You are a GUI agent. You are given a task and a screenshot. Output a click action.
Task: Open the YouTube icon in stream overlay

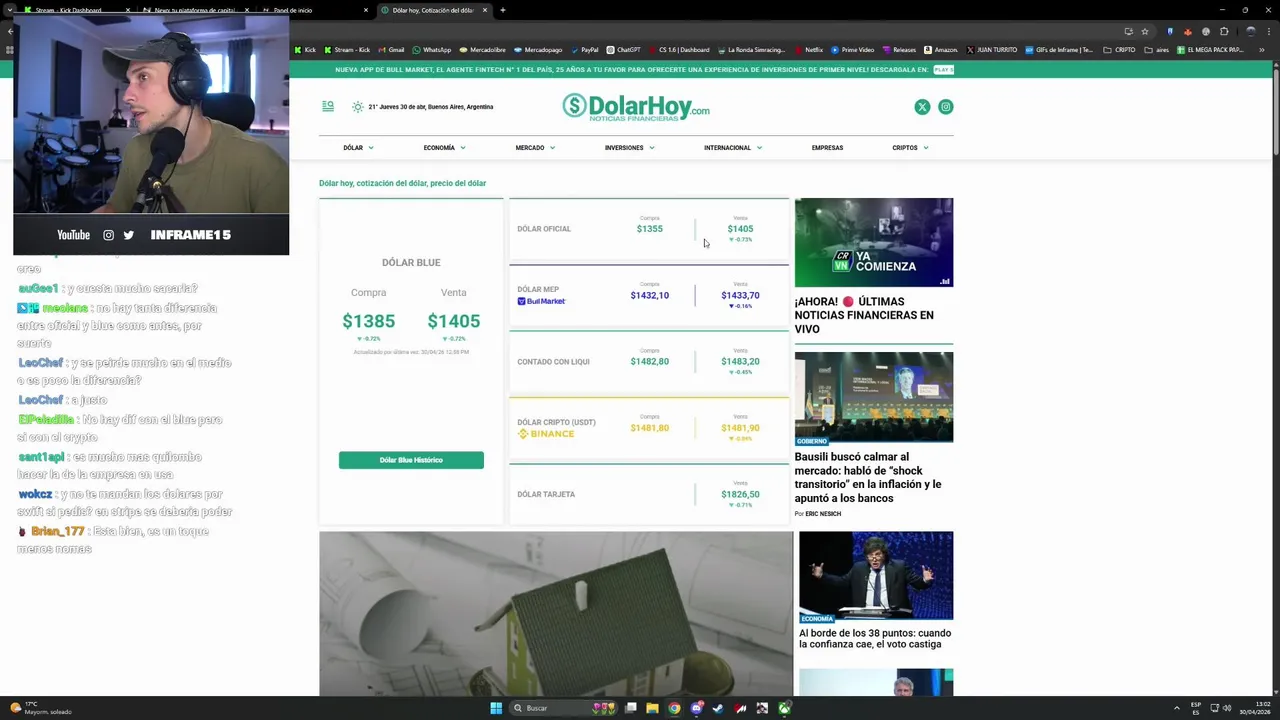(73, 235)
